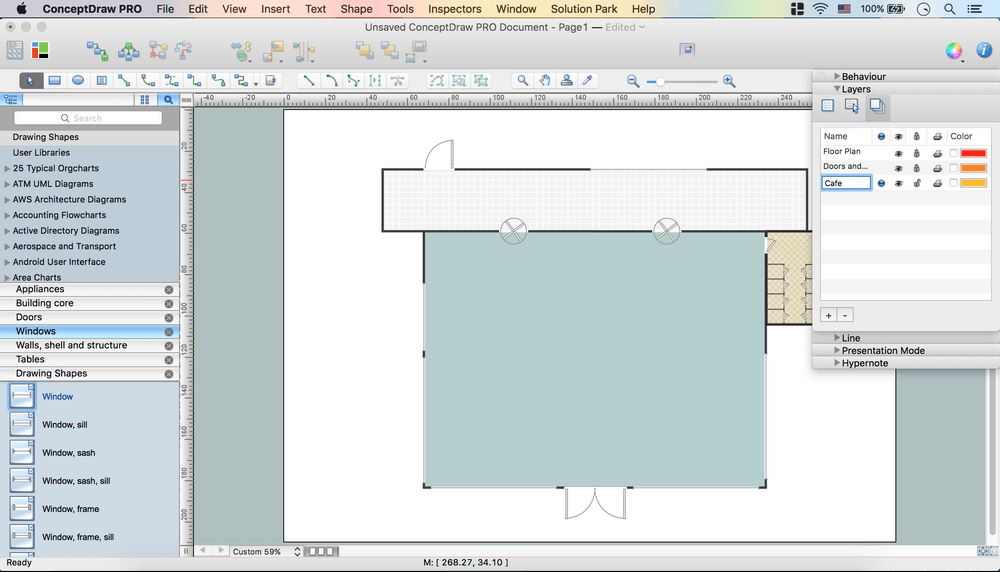Click the zoom in magnifier icon
The height and width of the screenshot is (572, 1000).
(729, 81)
